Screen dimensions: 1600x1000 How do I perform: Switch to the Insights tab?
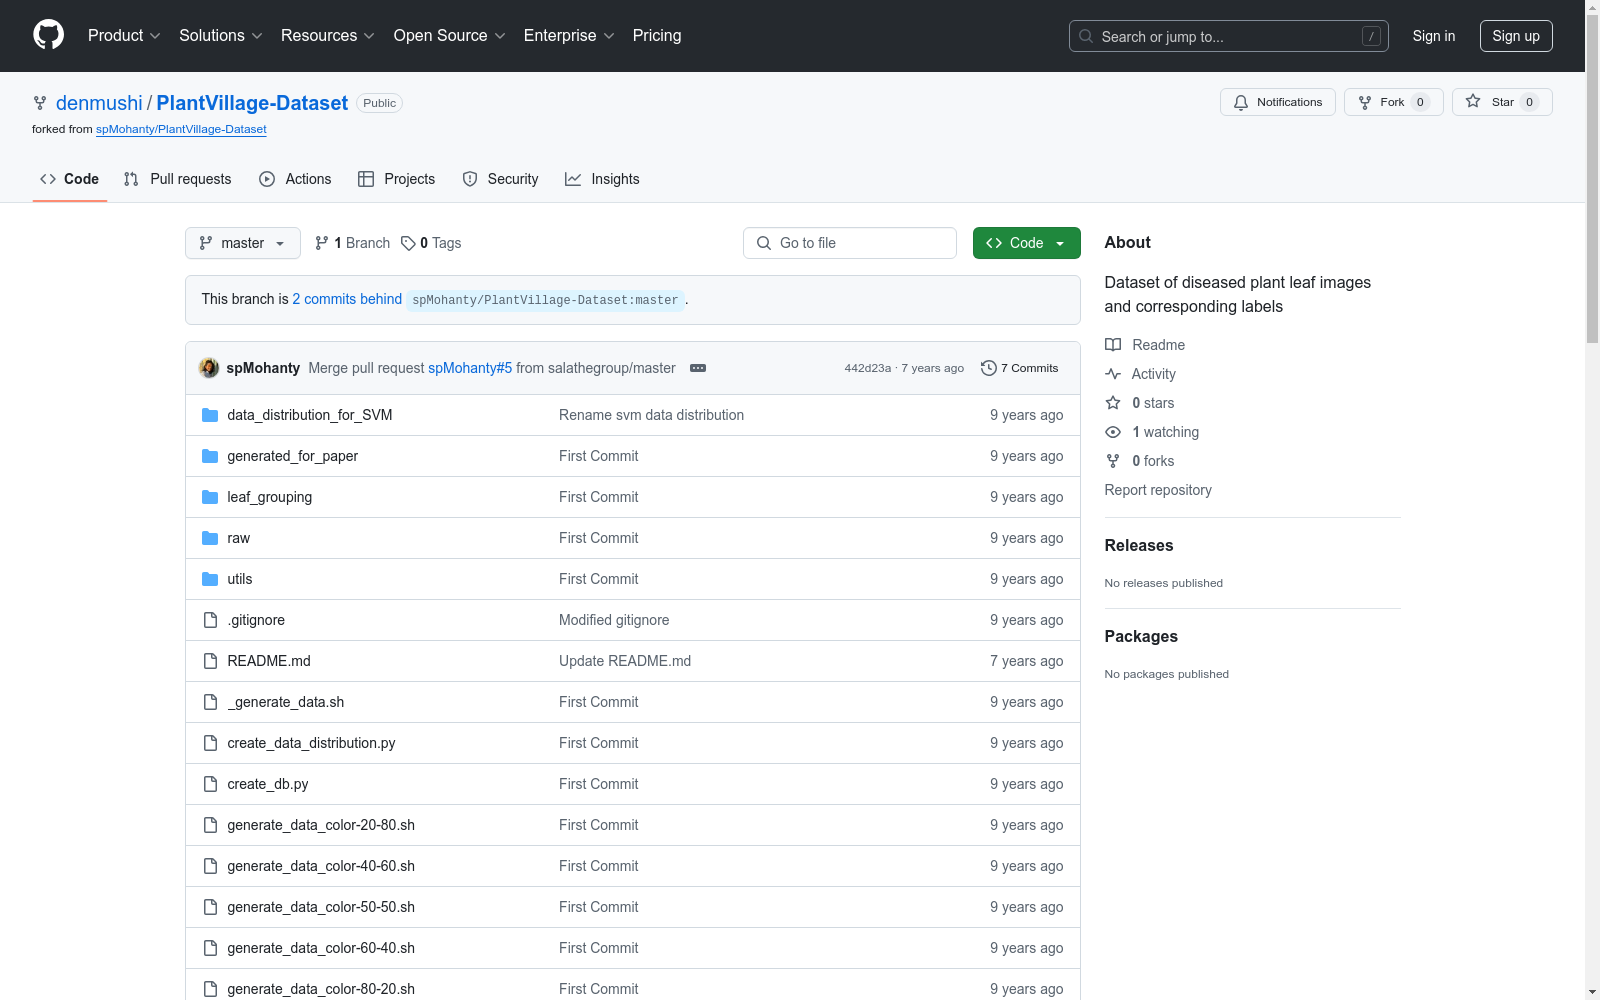click(x=602, y=179)
